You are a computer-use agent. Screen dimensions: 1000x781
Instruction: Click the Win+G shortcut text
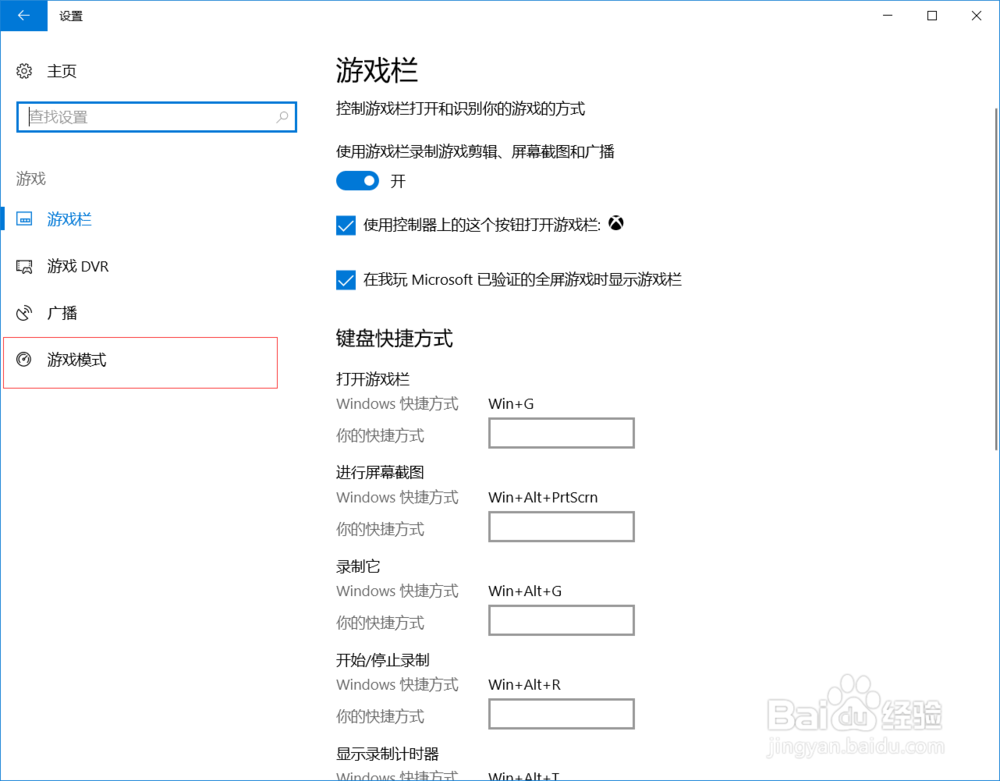(511, 404)
